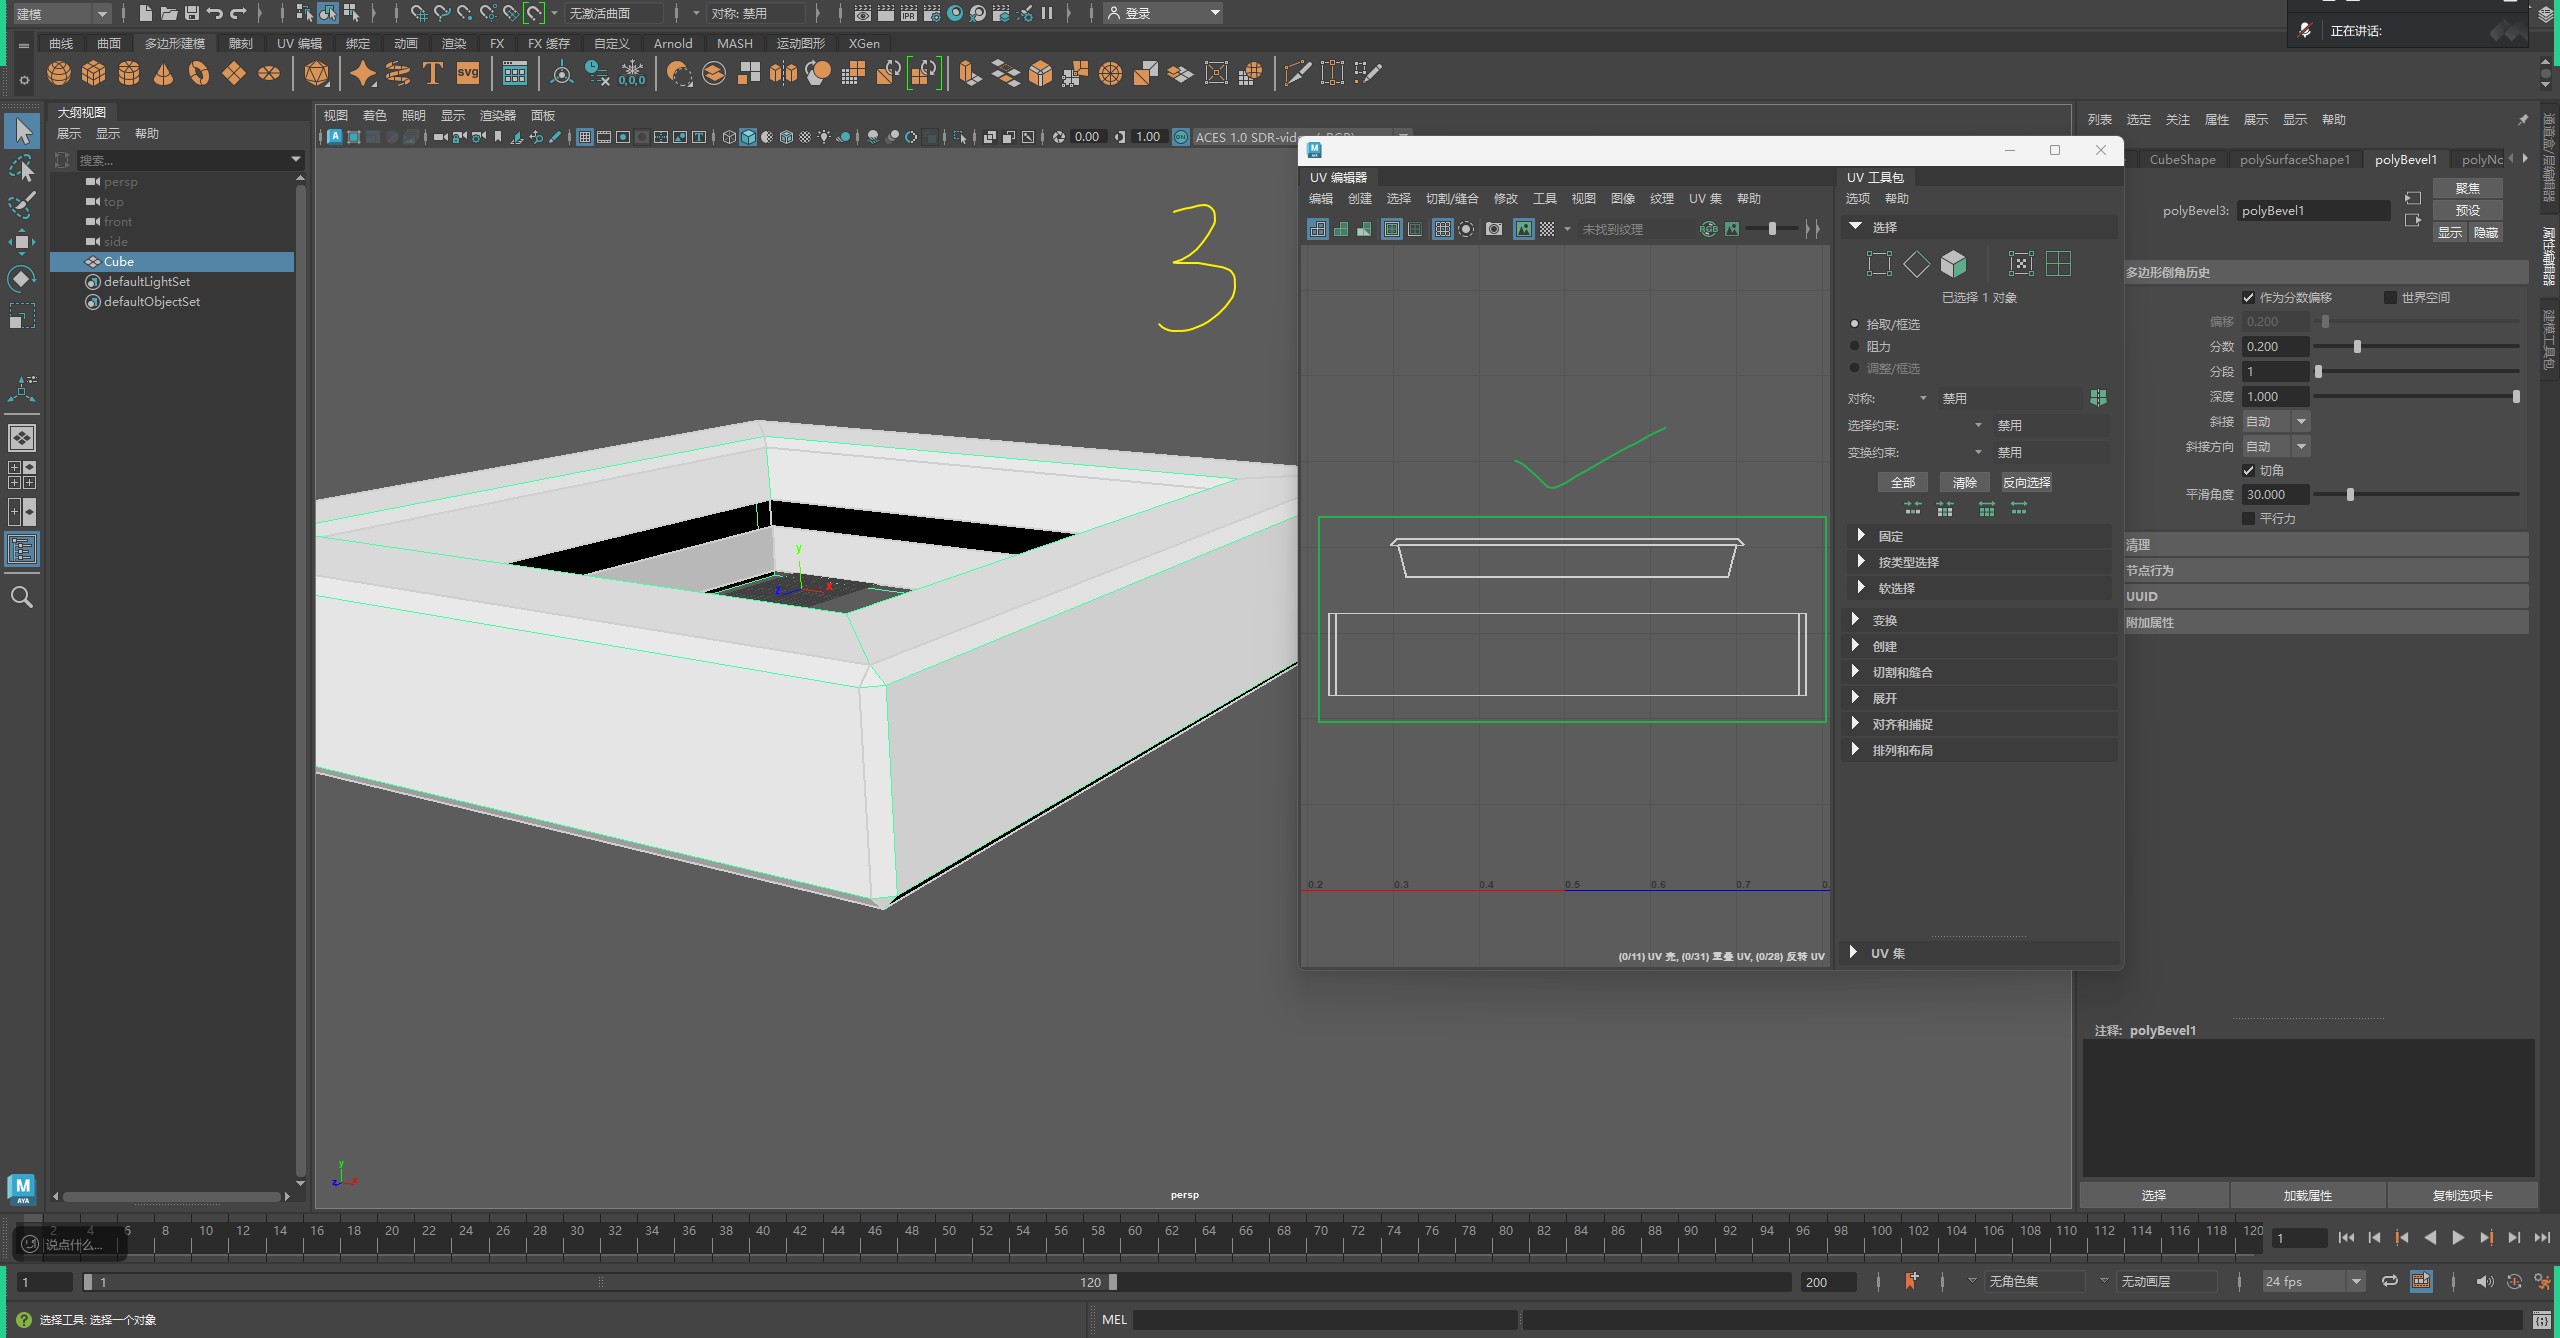Click the 复制选项卡 button
Viewport: 2560px width, 1338px height.
coord(2462,1196)
